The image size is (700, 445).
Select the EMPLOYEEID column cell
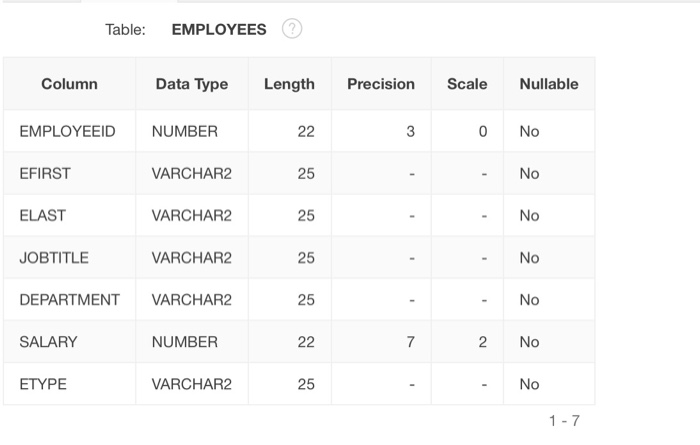[67, 131]
